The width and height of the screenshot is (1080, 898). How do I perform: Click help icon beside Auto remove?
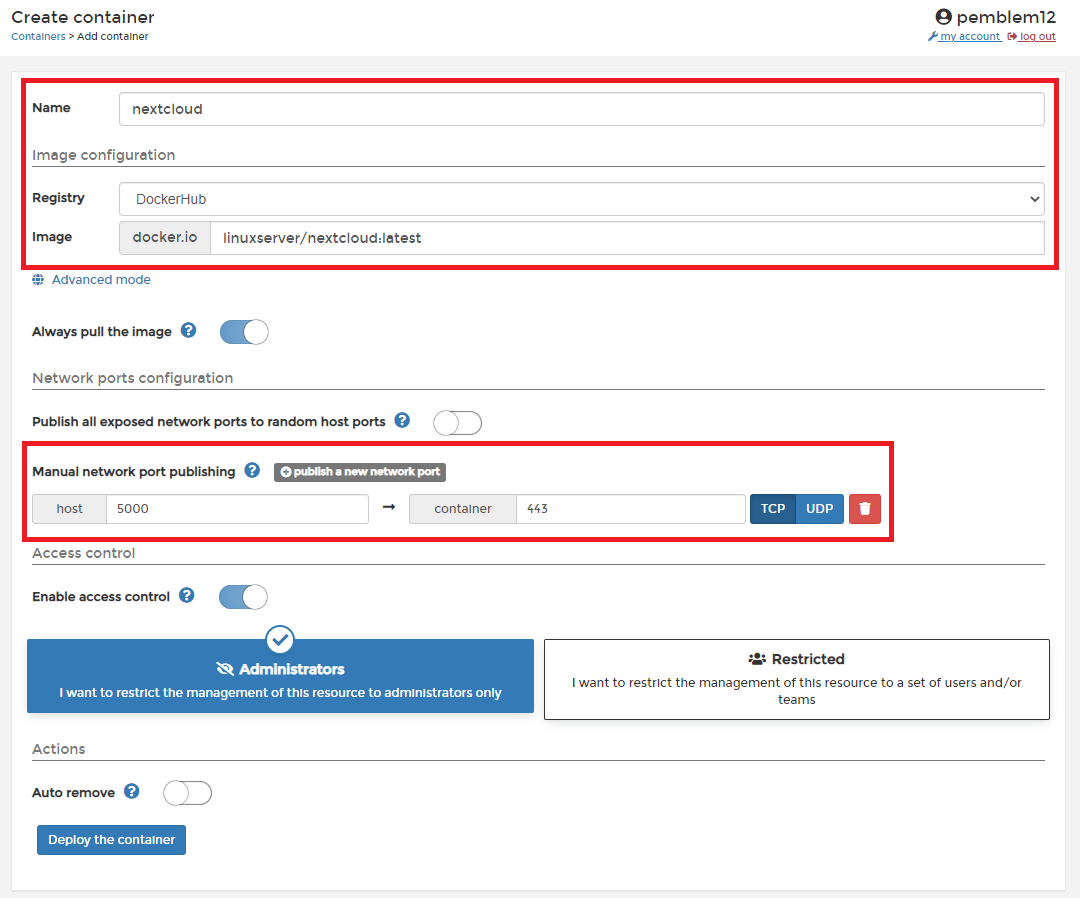coord(132,792)
